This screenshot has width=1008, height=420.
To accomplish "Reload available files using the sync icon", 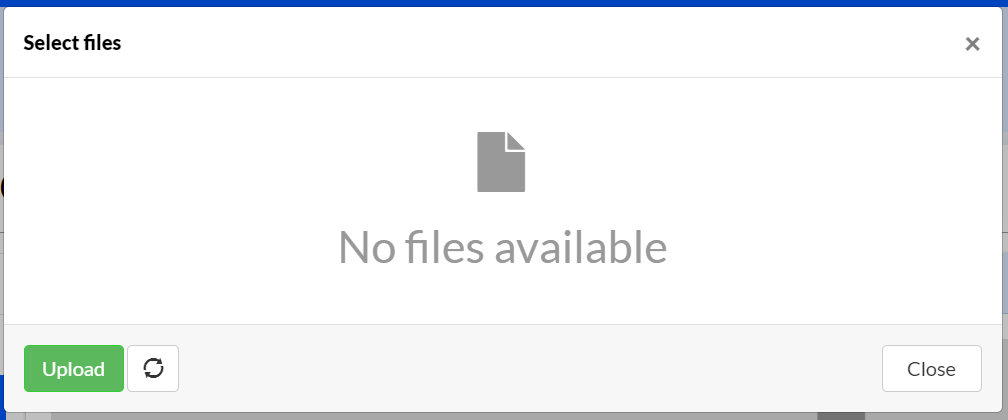I will tap(153, 369).
